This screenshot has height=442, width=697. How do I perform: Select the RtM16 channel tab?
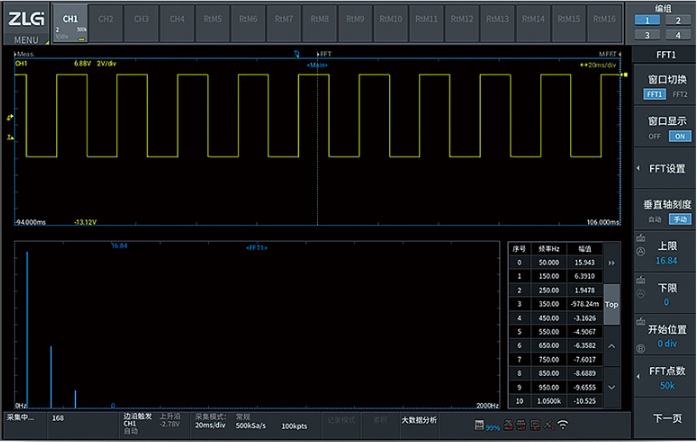tap(604, 23)
